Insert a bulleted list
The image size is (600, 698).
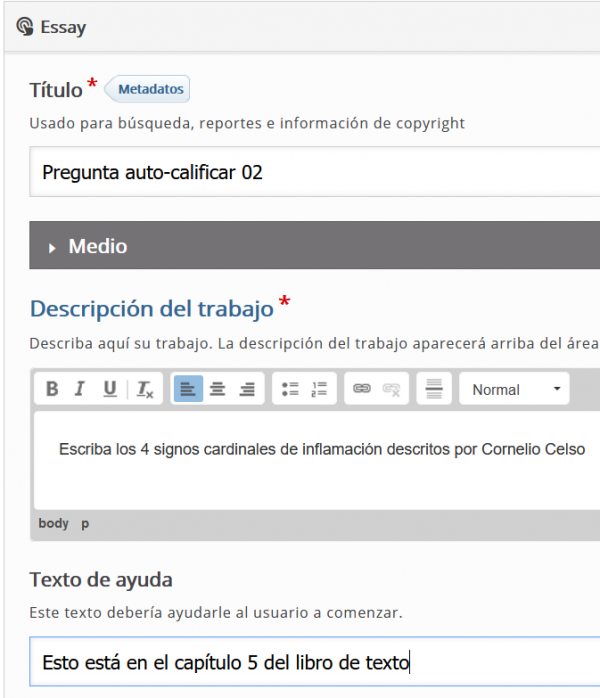290,389
